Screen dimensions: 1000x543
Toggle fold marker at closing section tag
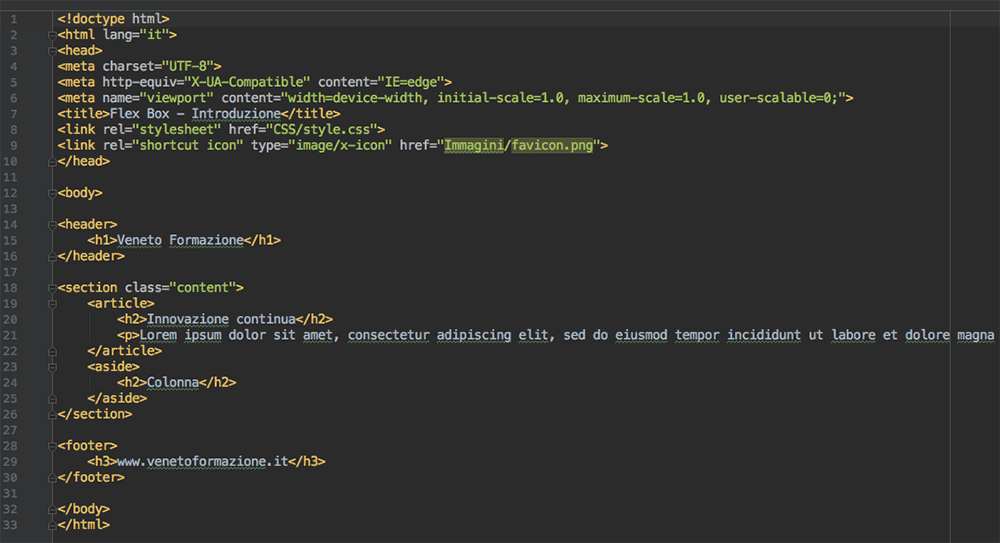point(52,415)
